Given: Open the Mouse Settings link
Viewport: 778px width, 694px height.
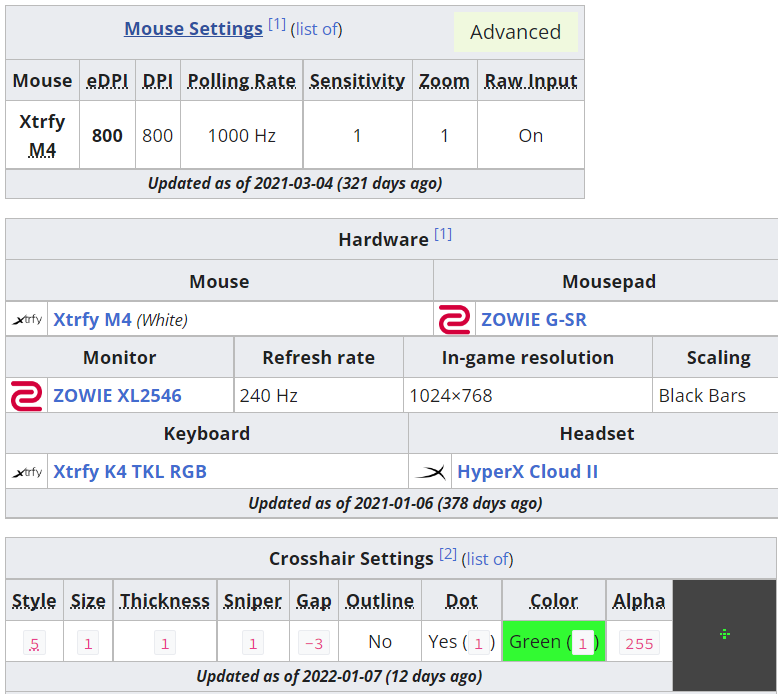Looking at the screenshot, I should (x=193, y=29).
